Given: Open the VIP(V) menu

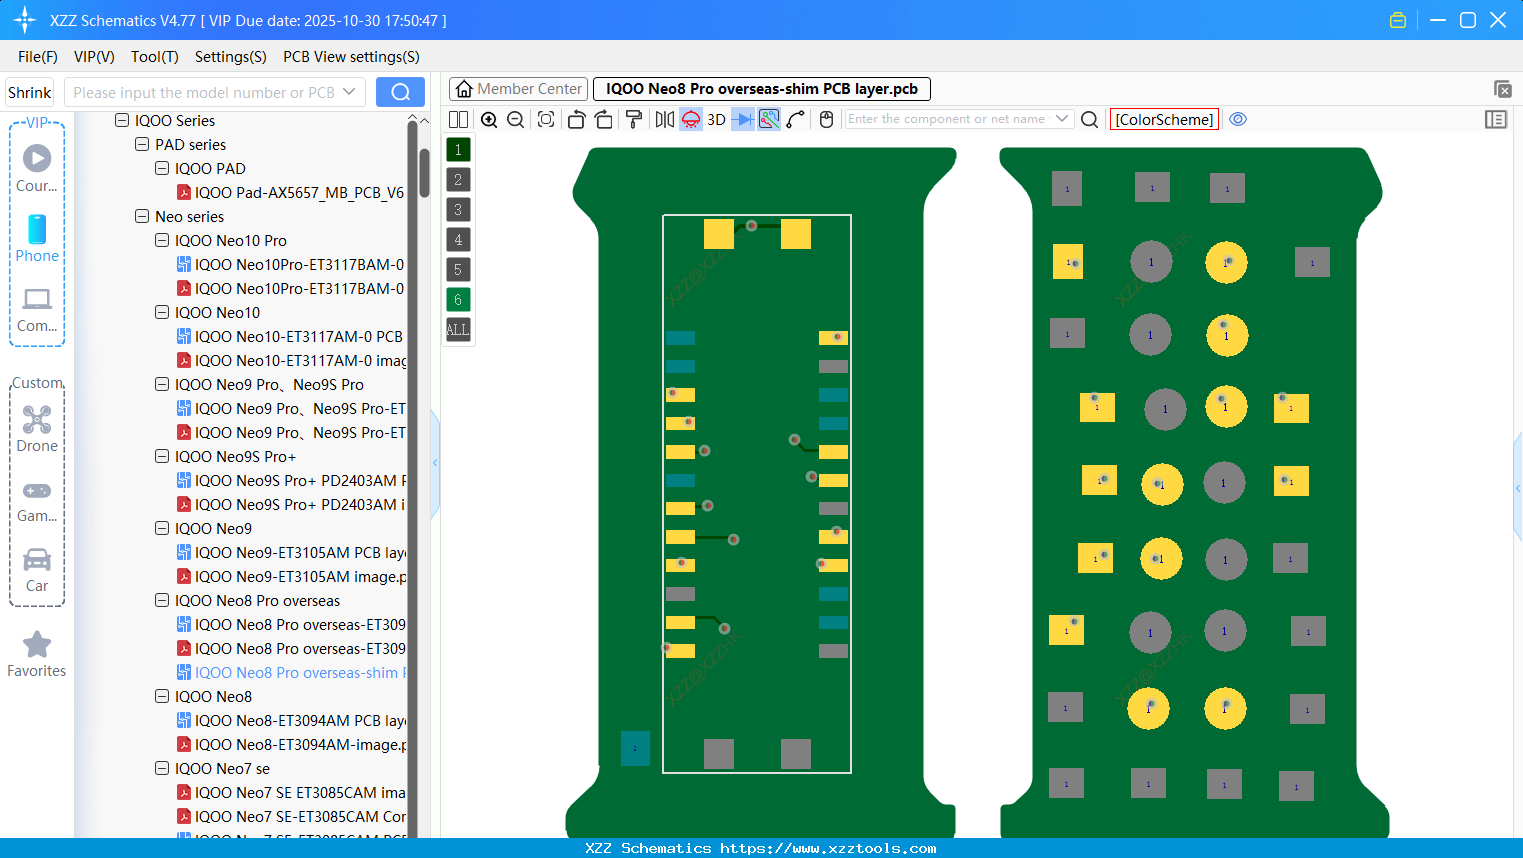Looking at the screenshot, I should pos(94,57).
